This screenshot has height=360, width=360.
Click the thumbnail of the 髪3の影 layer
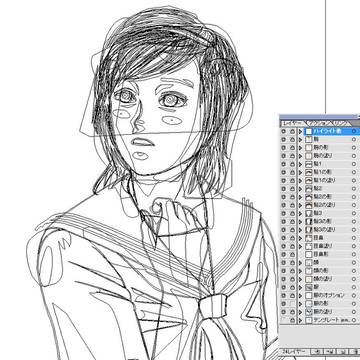point(309,221)
